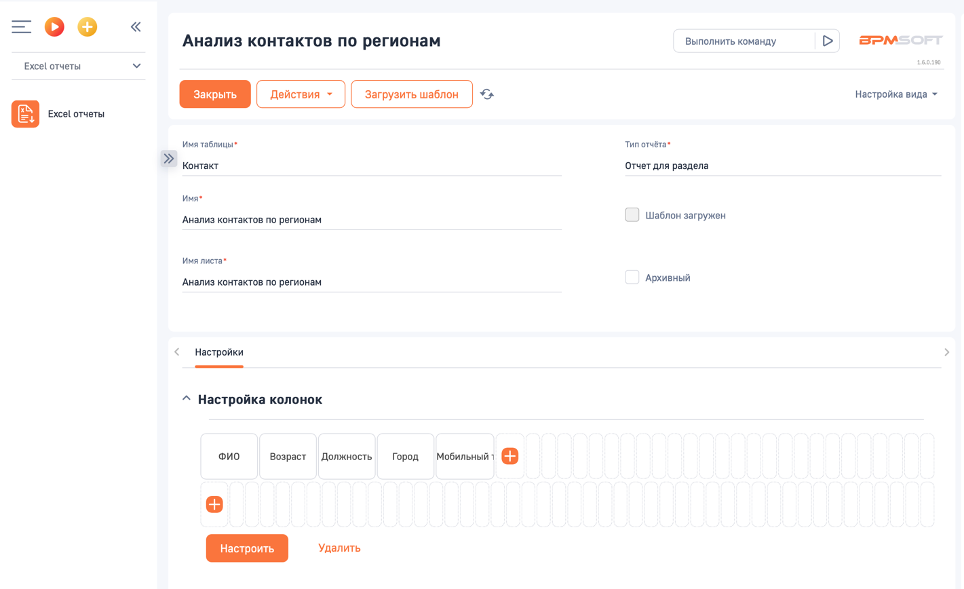Click the version number 1.6.0.190

[x=928, y=62]
